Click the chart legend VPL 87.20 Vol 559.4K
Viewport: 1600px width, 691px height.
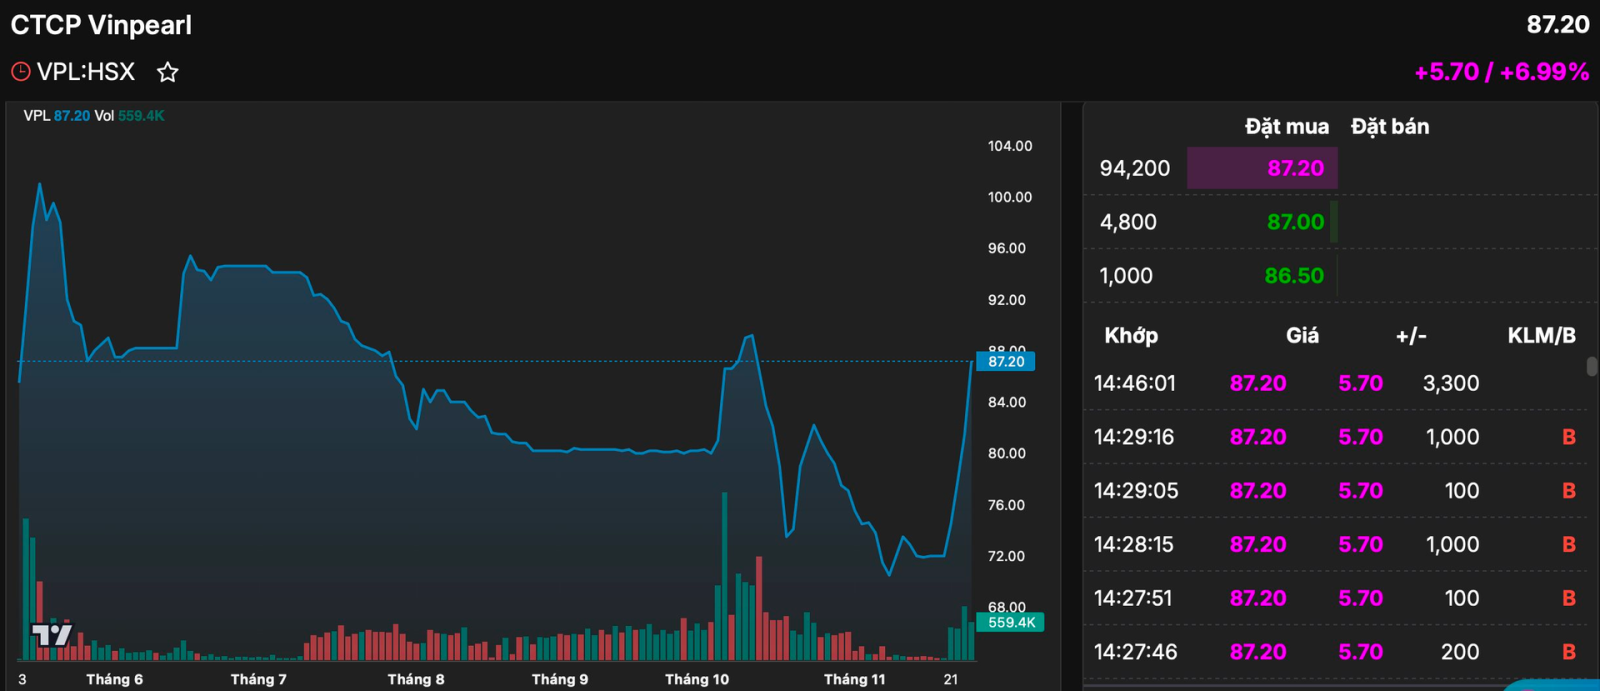click(x=94, y=116)
